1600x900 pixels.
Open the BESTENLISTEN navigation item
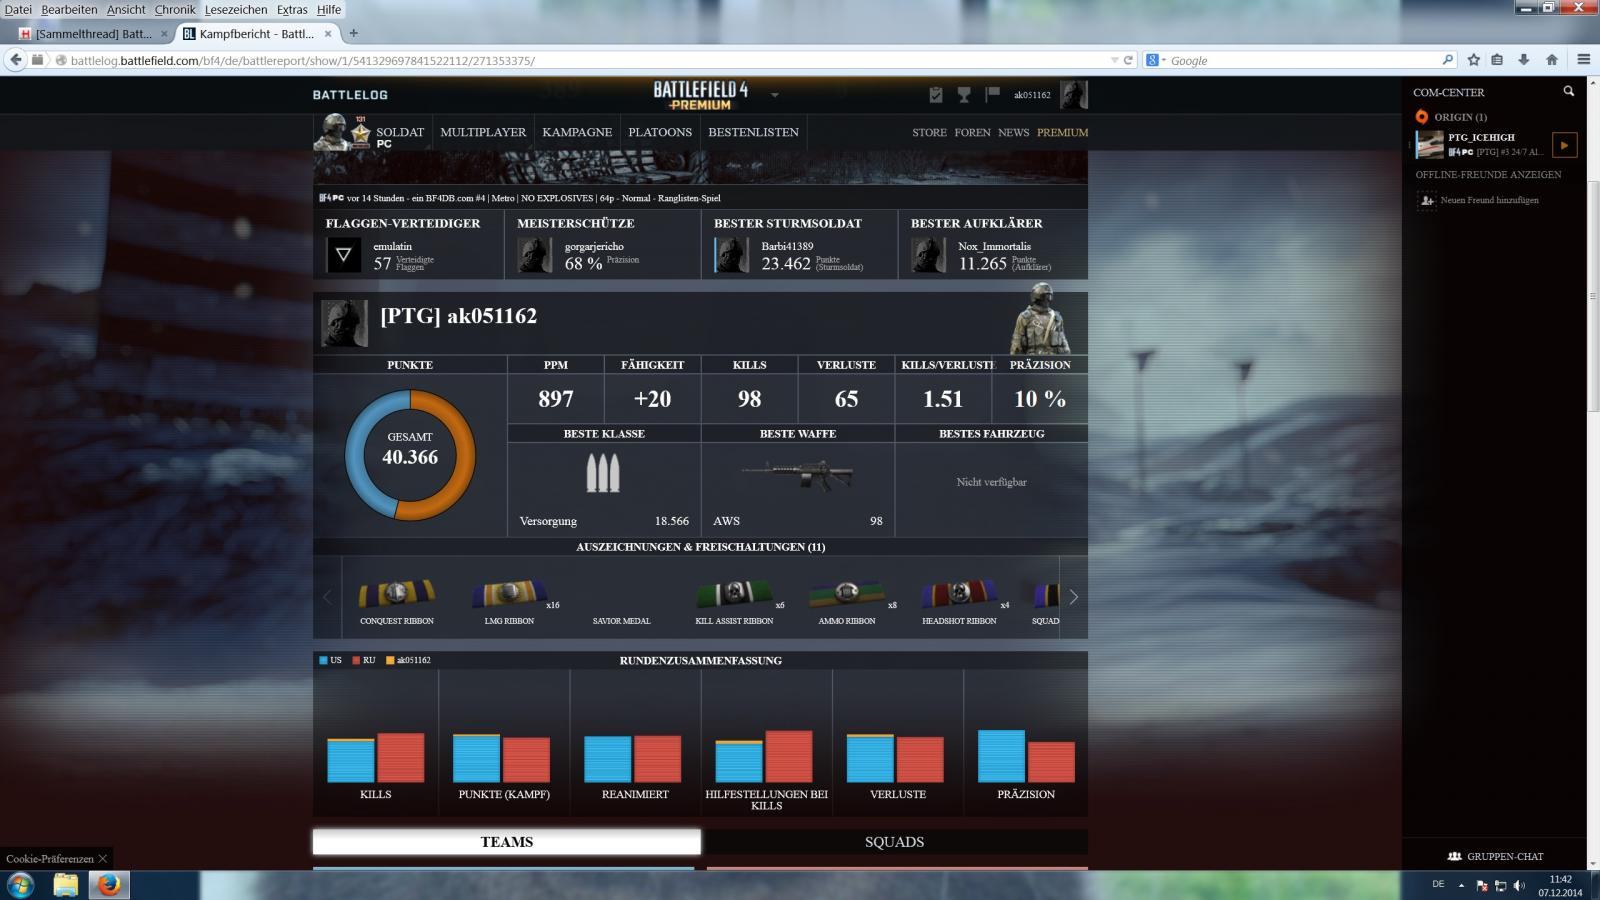tap(753, 132)
